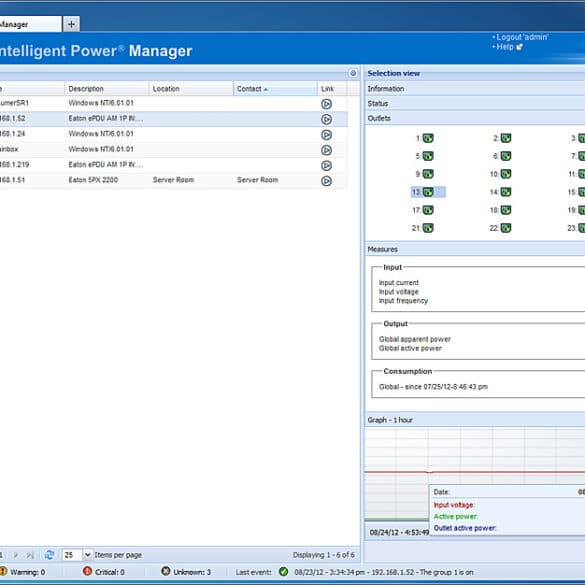585x585 pixels.
Task: Click the red input voltage graph line
Action: click(x=475, y=472)
